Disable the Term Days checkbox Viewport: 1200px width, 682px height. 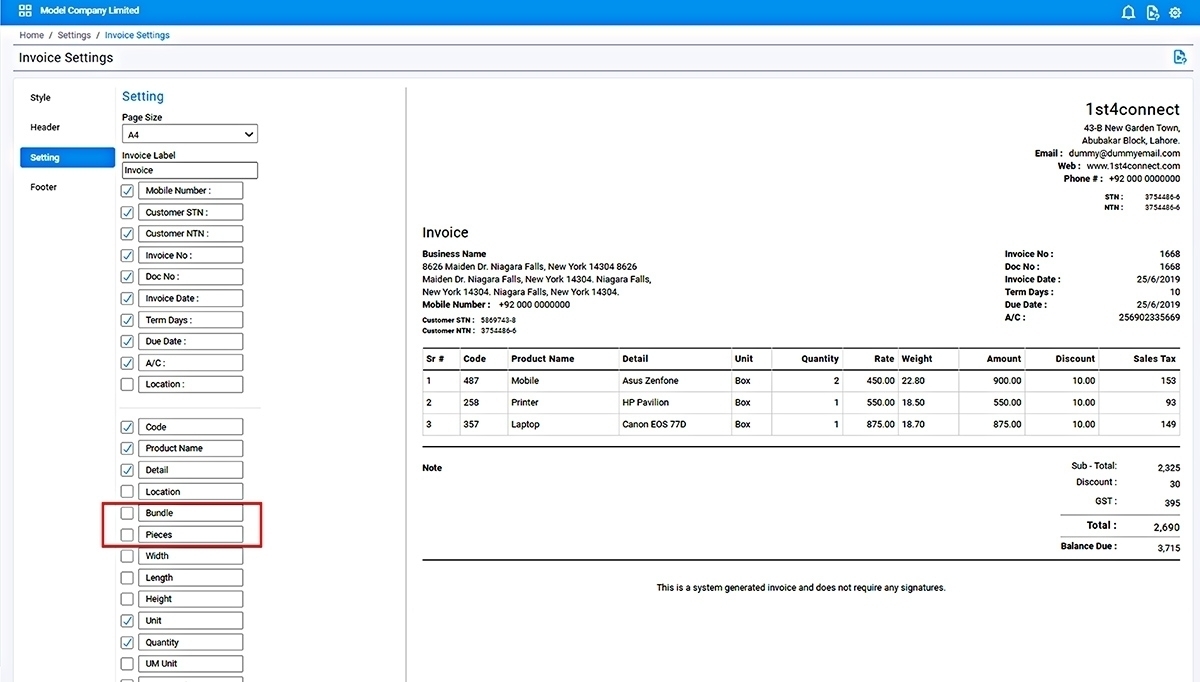(127, 320)
